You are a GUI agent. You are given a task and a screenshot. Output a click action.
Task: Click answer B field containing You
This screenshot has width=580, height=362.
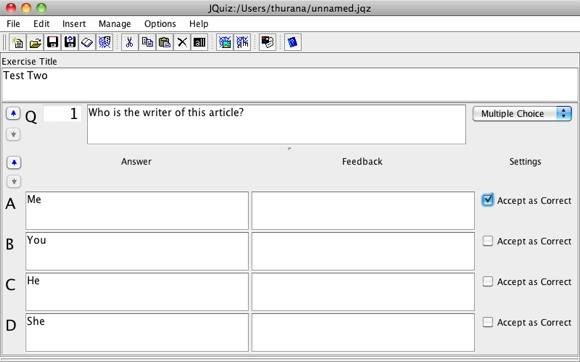(x=137, y=251)
